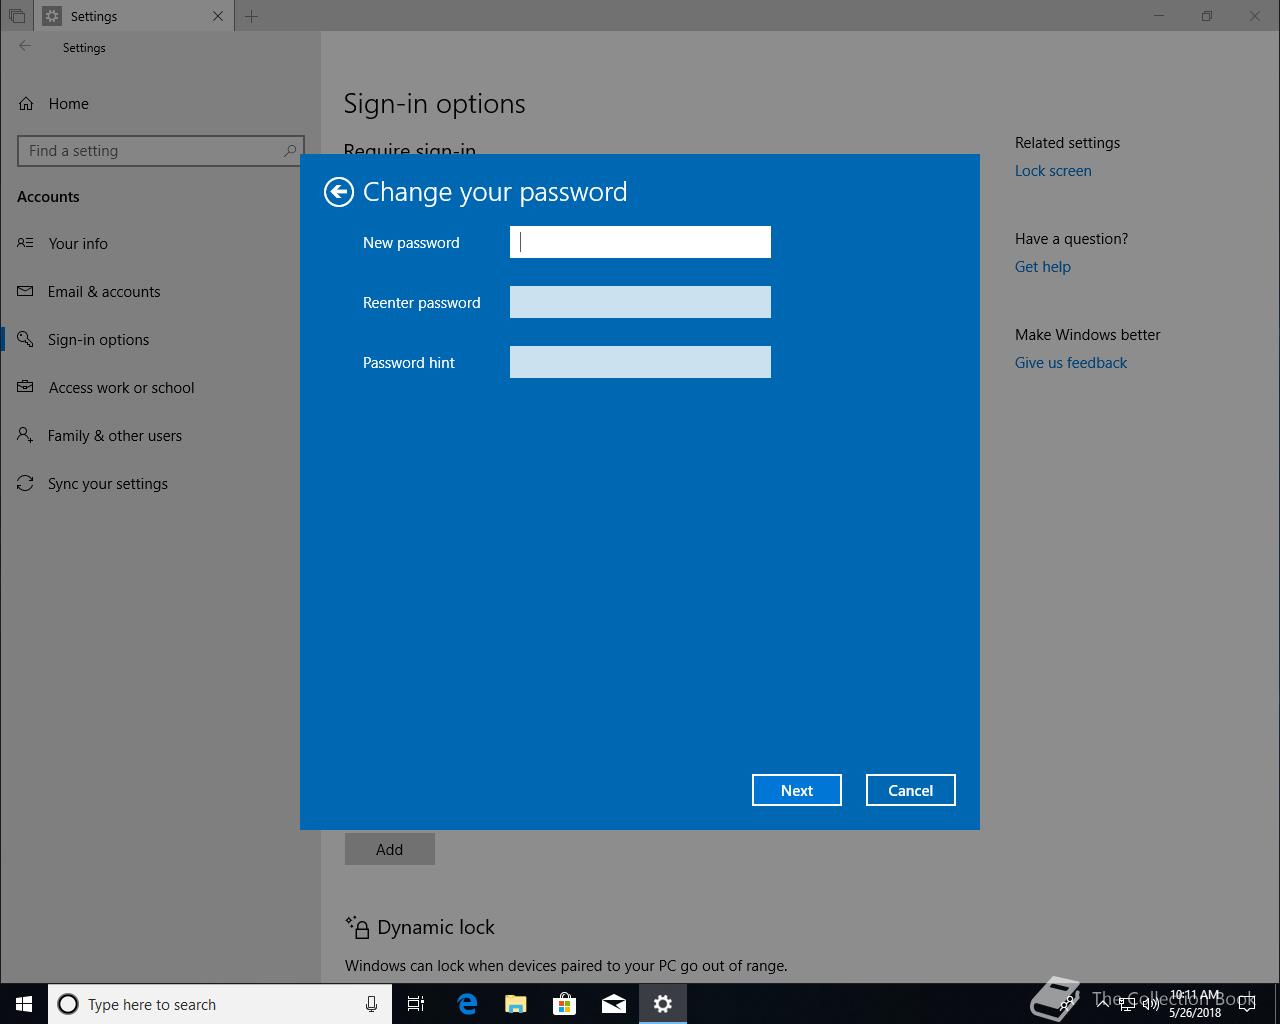This screenshot has width=1280, height=1024.
Task: Click the Email & accounts envelope icon
Action: coord(26,292)
